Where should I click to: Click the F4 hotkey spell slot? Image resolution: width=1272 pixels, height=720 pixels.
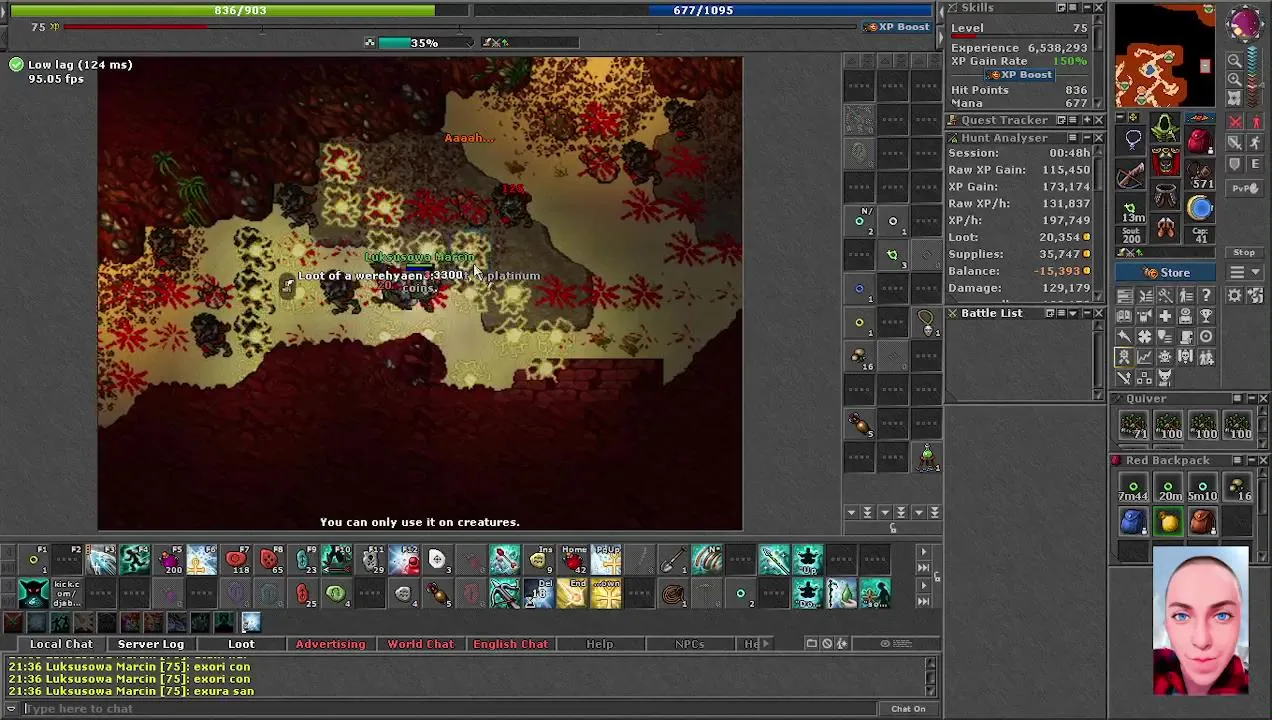pos(135,559)
